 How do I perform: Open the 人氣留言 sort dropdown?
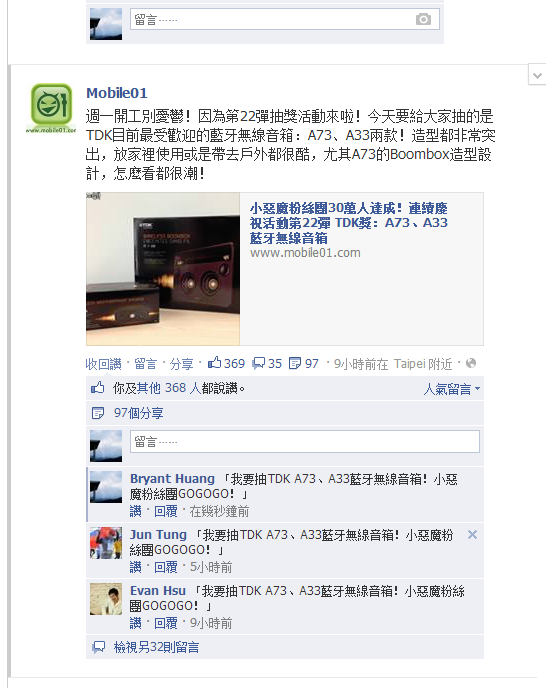click(452, 389)
